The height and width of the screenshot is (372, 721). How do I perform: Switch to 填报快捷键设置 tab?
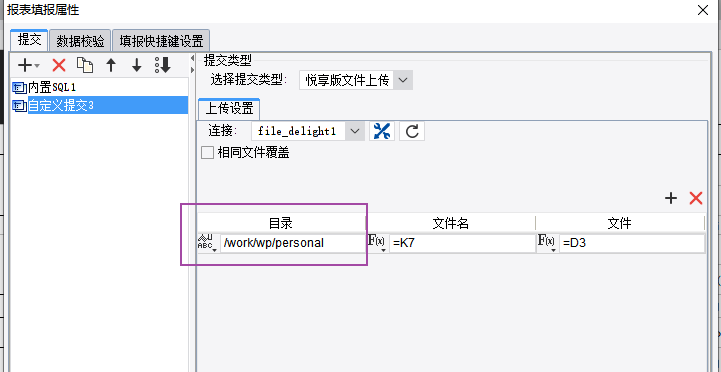coord(161,41)
